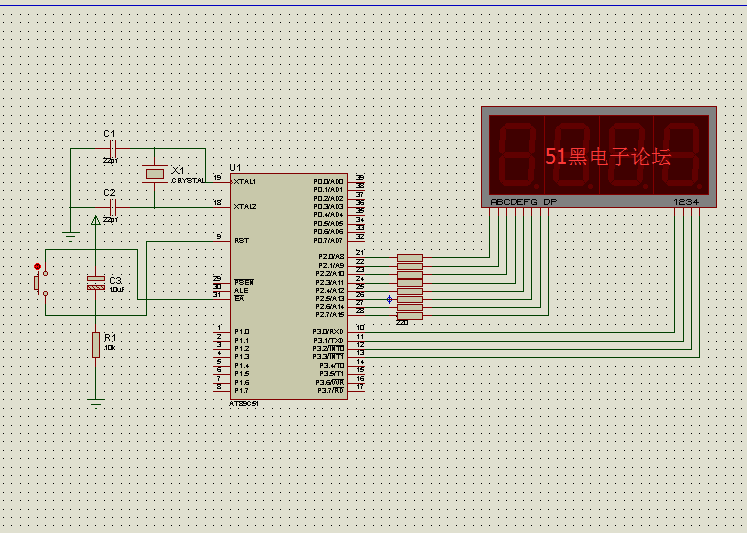Select the ground symbol beside the crystal circuit
747x533 pixels.
[x=71, y=236]
